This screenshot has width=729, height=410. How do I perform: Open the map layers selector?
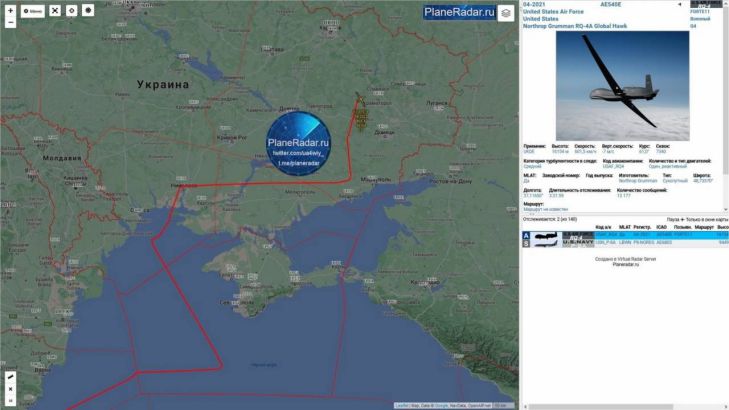(506, 12)
